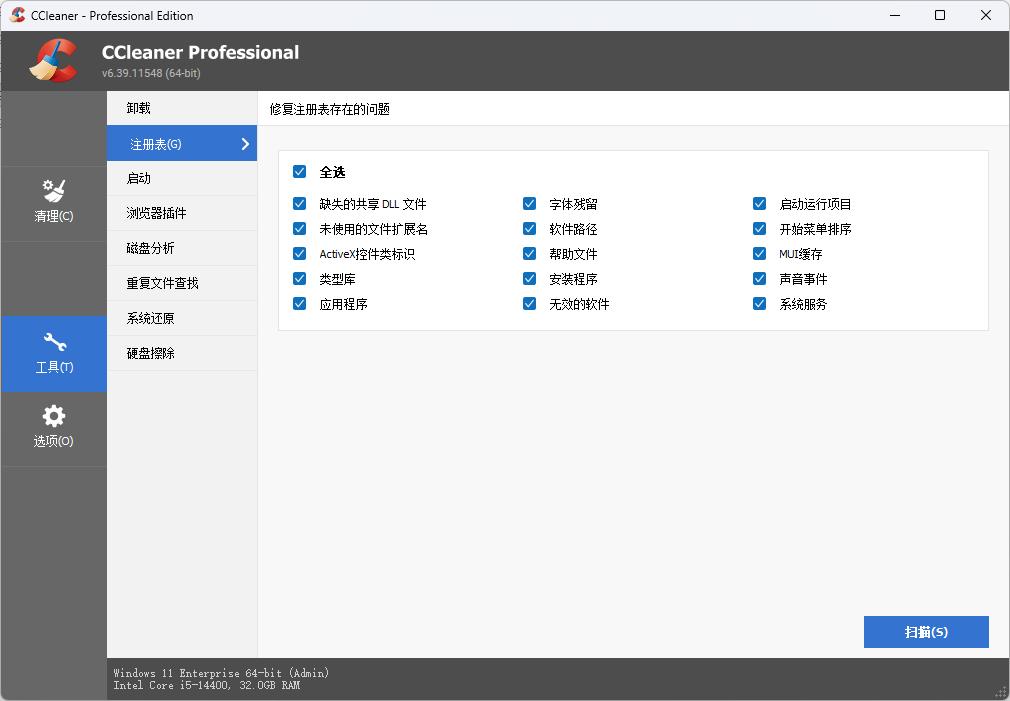The width and height of the screenshot is (1010, 701).
Task: Open 选项 gear icon settings
Action: coord(53,427)
